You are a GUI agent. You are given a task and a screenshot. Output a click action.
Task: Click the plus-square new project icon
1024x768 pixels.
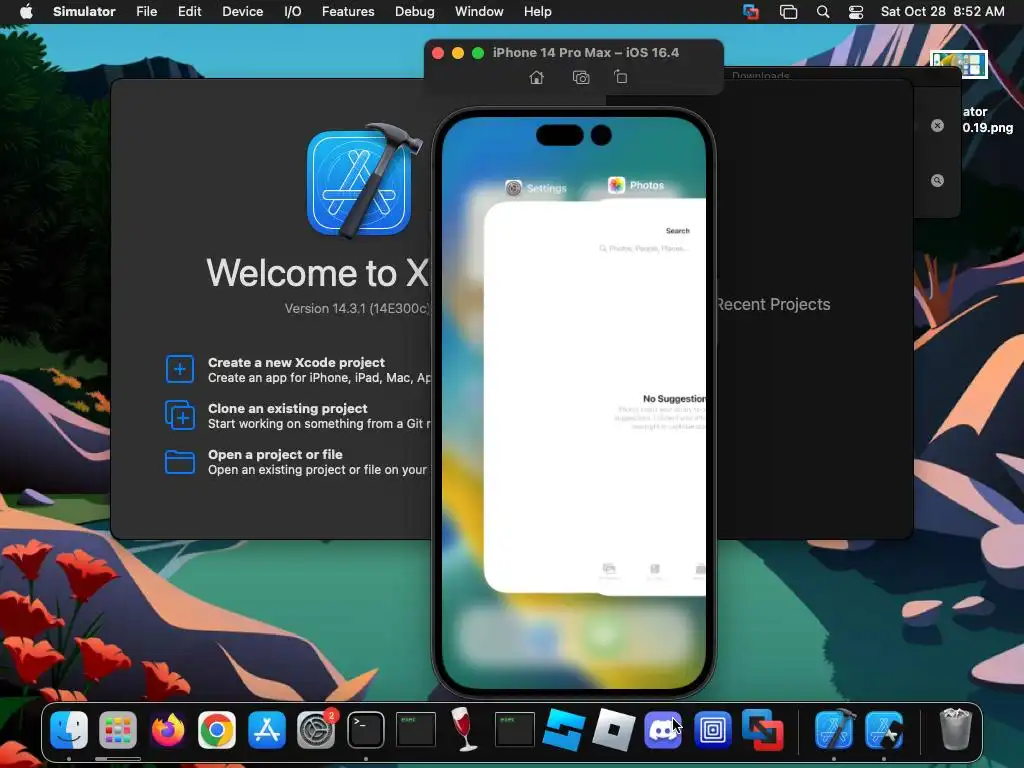pos(180,369)
